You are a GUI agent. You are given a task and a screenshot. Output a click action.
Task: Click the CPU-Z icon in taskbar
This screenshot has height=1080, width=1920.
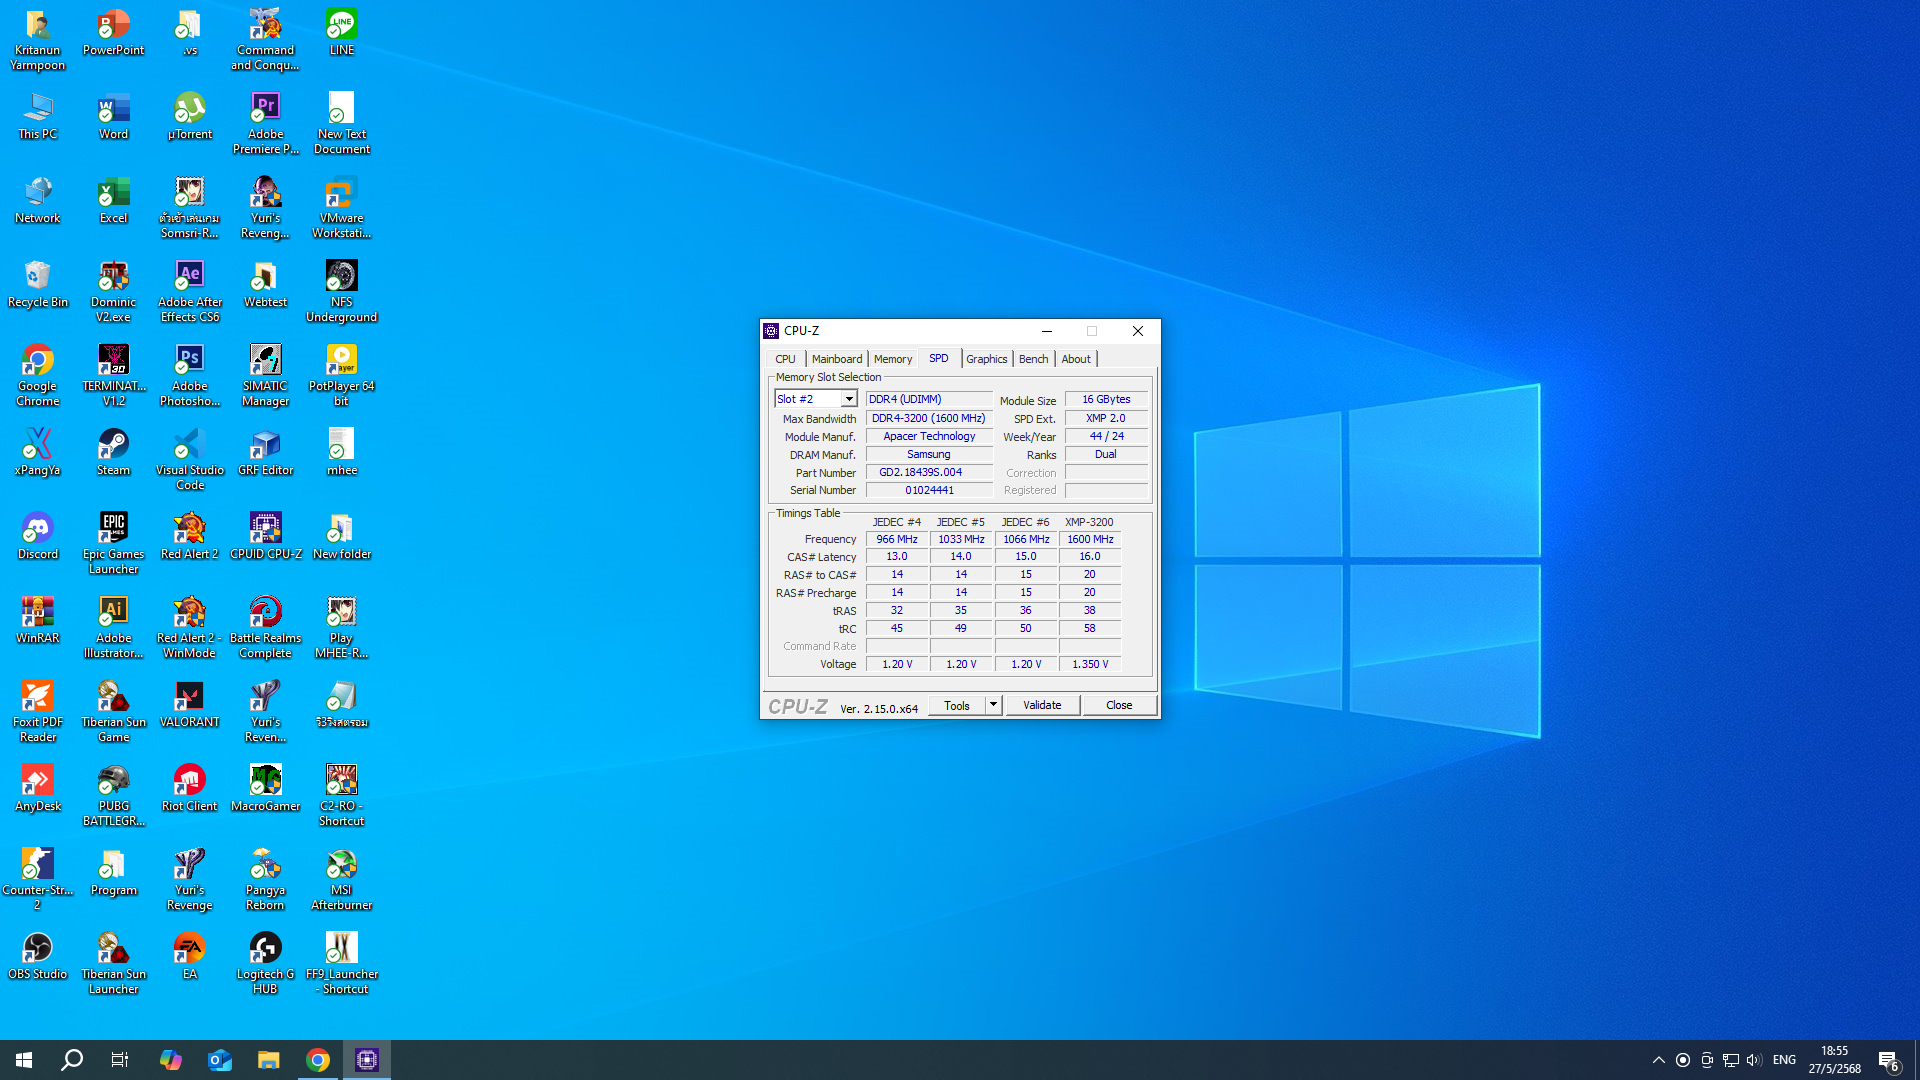click(x=367, y=1060)
